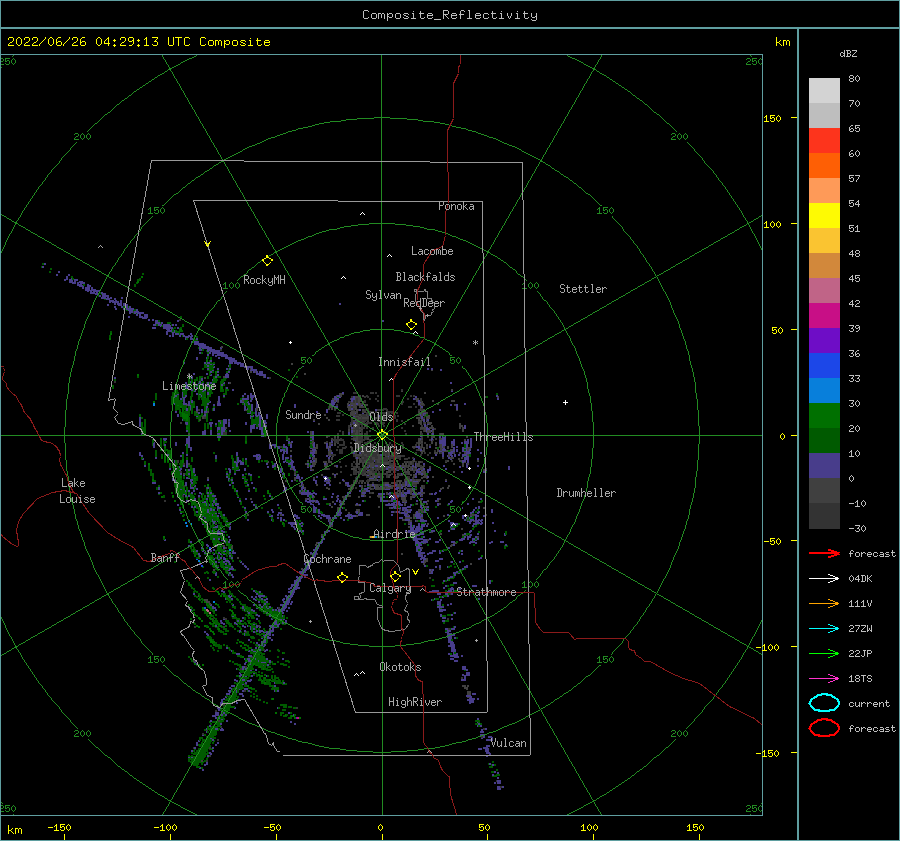Screen dimensions: 900x841
Task: Click the dBZ legend heading
Action: tap(848, 53)
